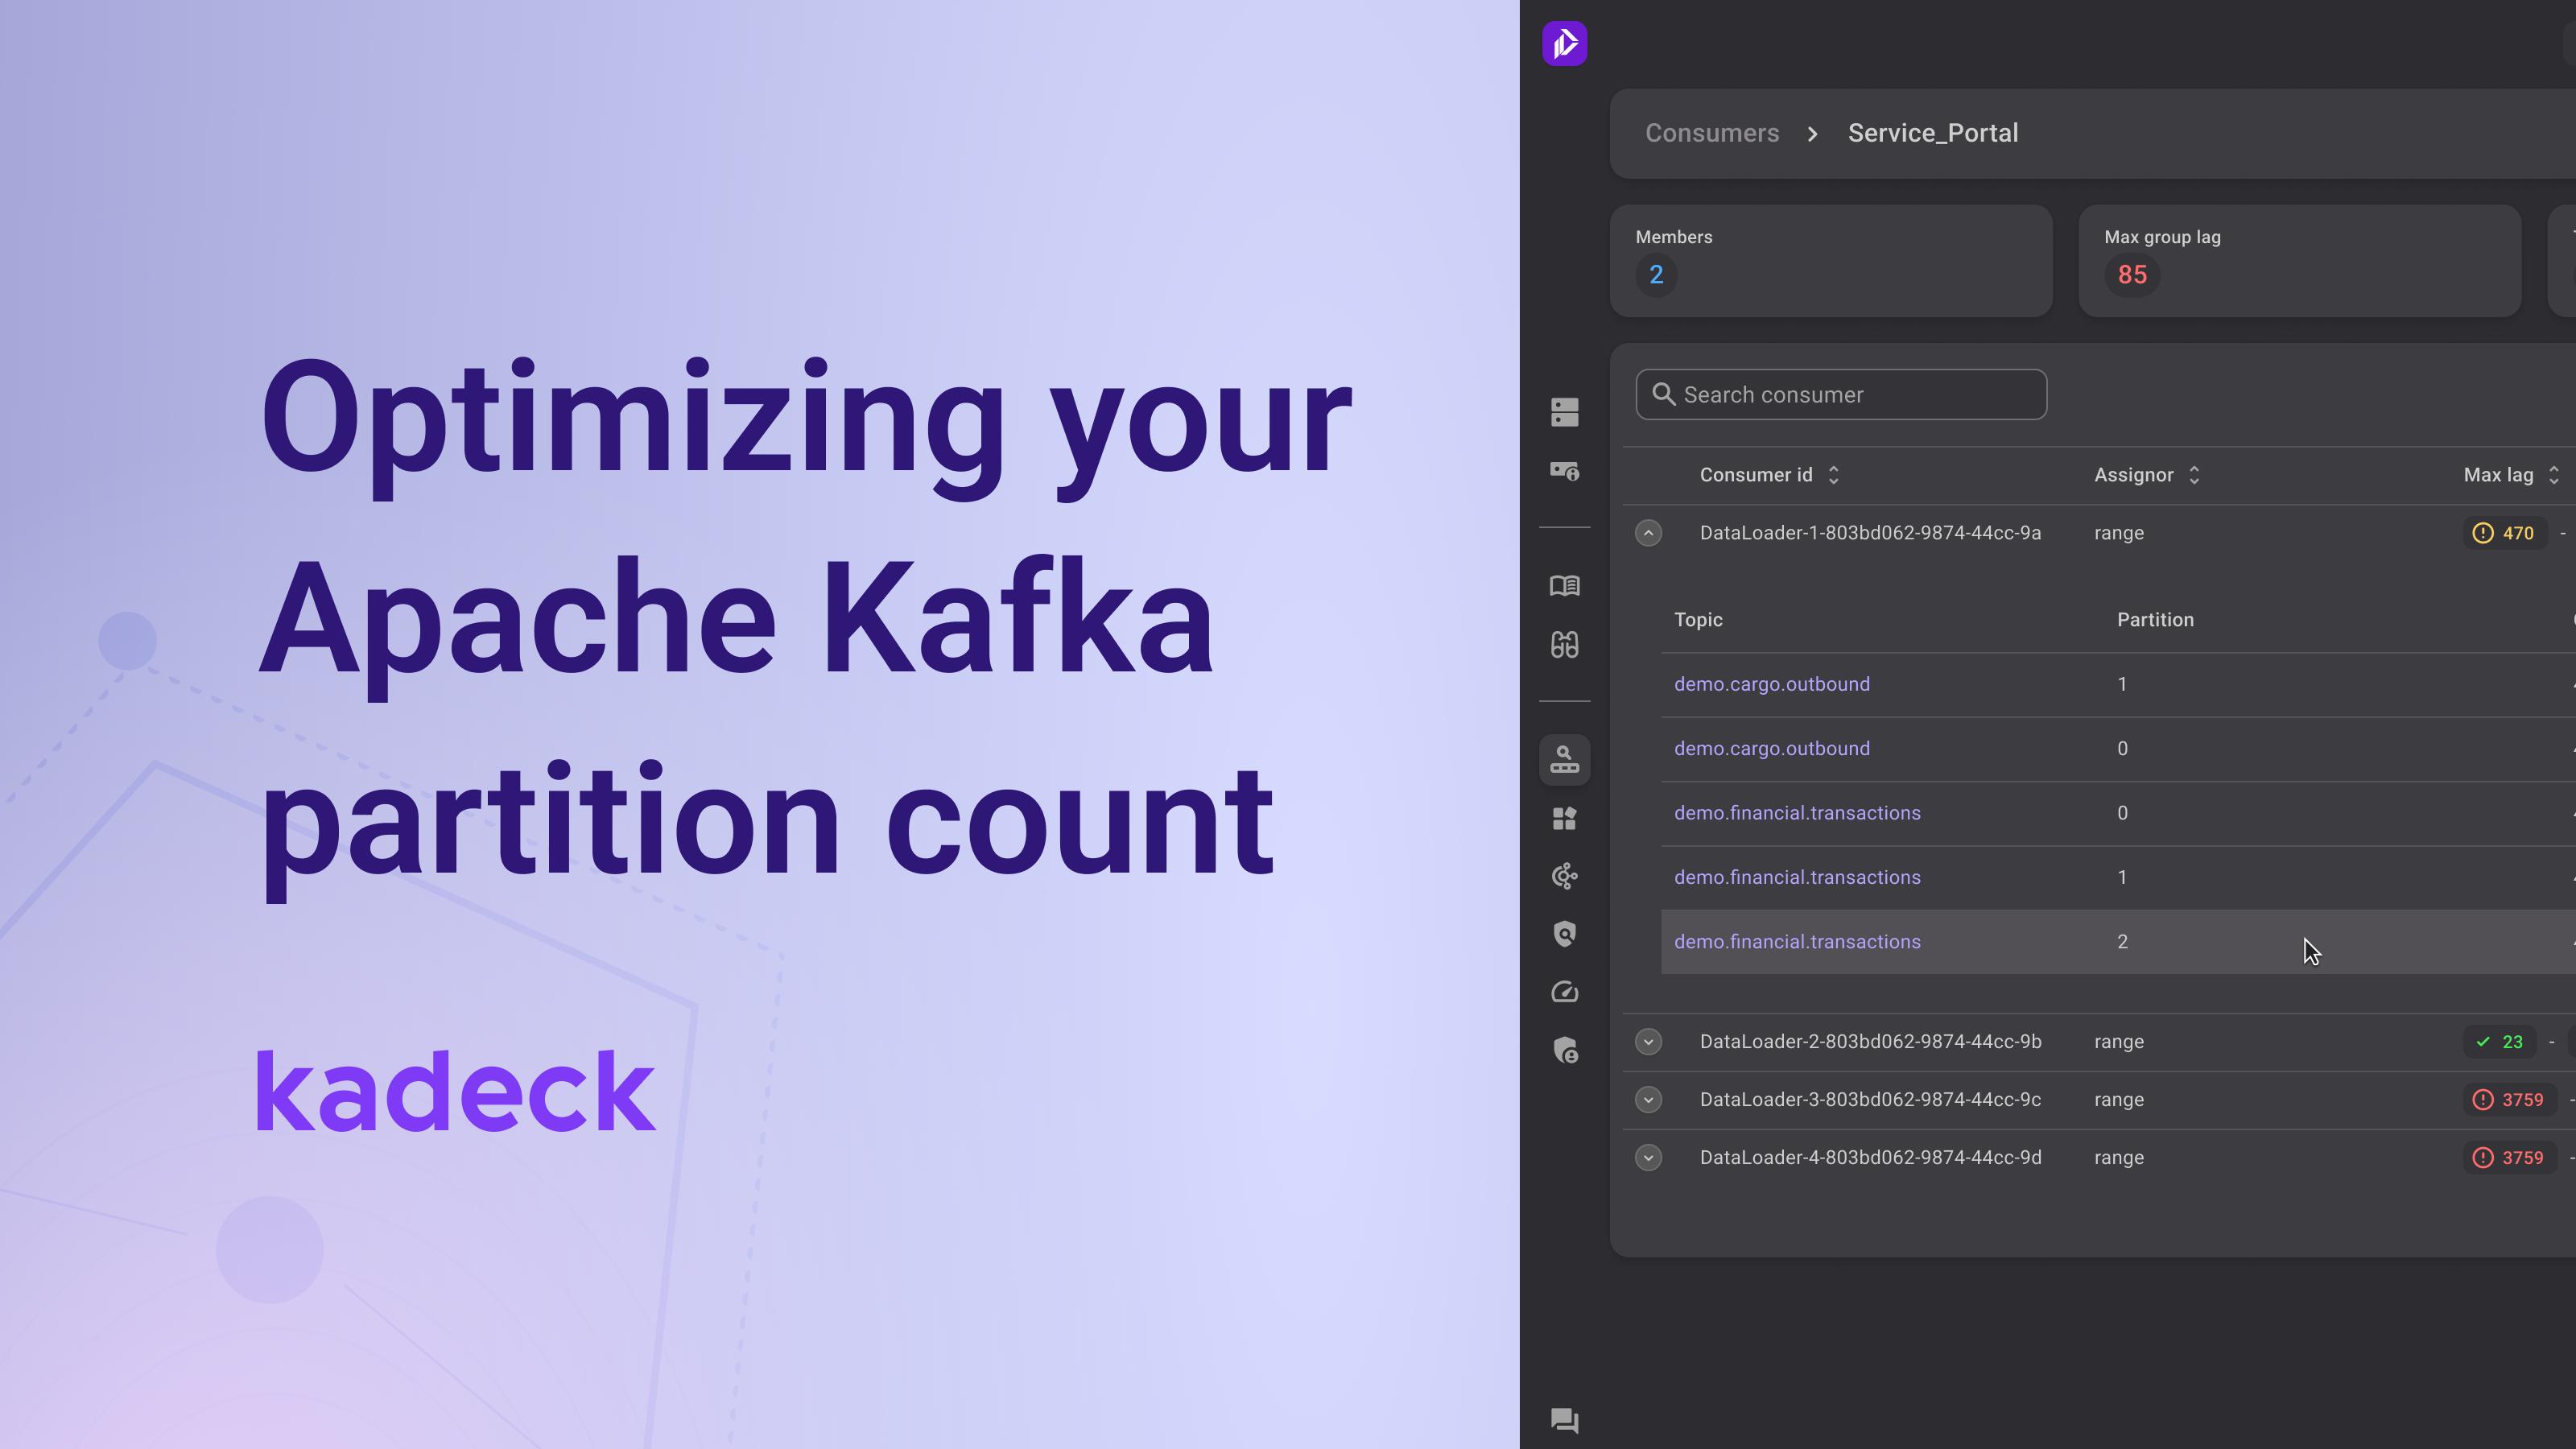This screenshot has height=1449, width=2576.
Task: Select the binoculars explorer icon
Action: tap(1565, 645)
